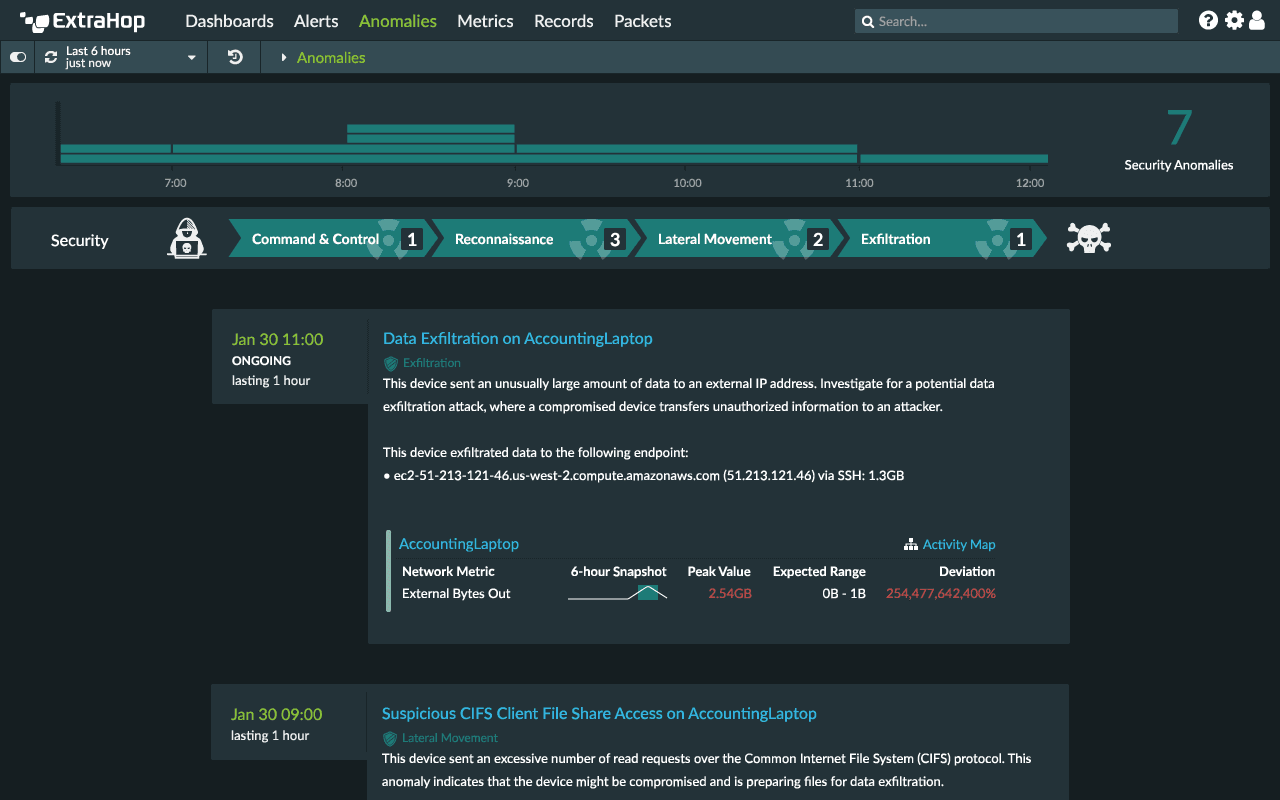Open the user profile icon
1280x800 pixels.
(1255, 20)
